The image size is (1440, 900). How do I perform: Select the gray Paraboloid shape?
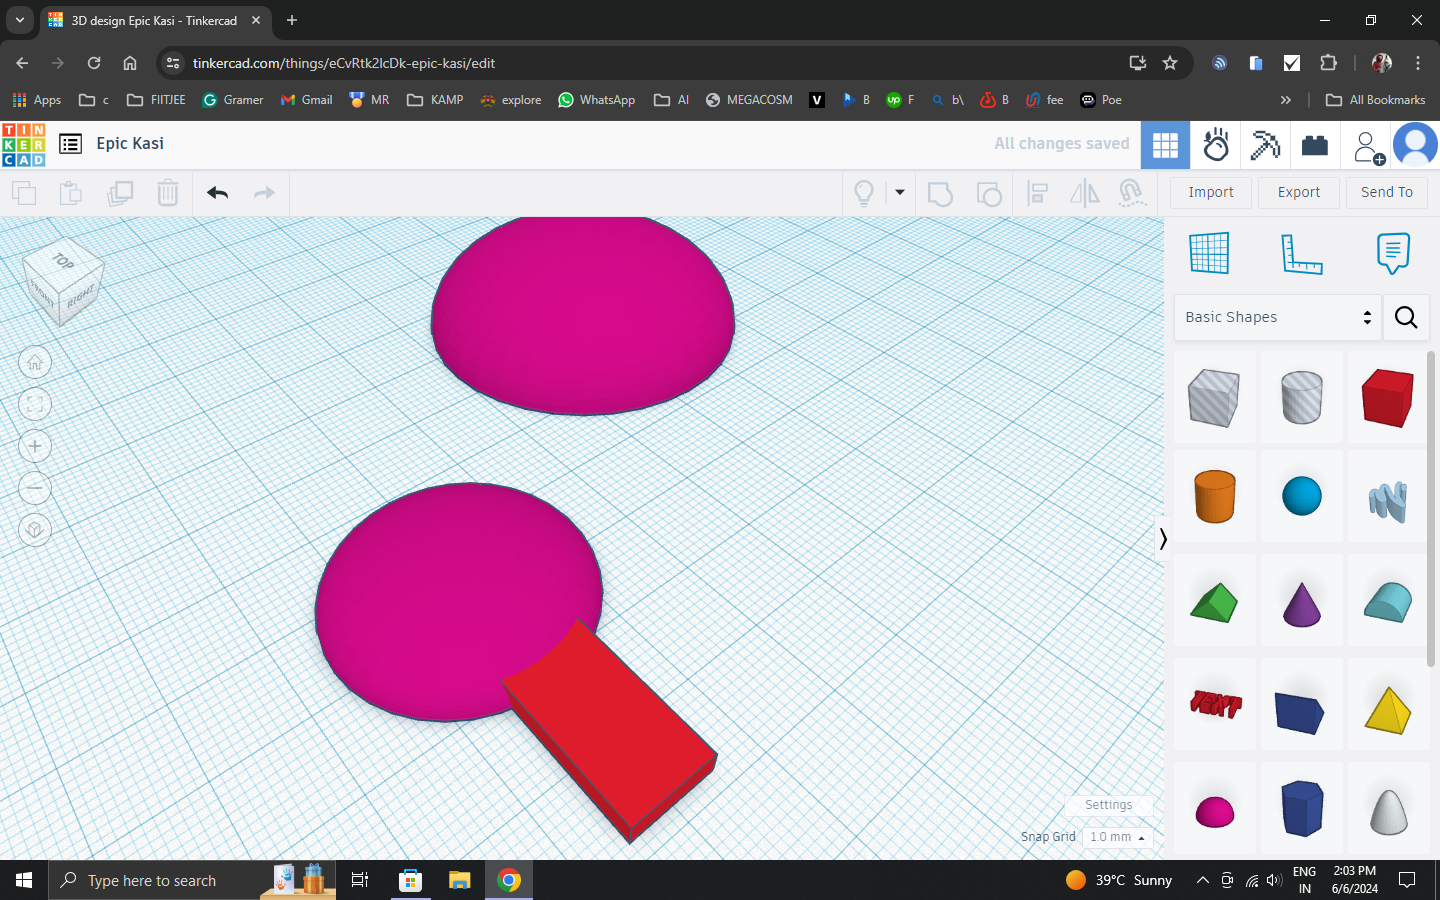click(1387, 810)
